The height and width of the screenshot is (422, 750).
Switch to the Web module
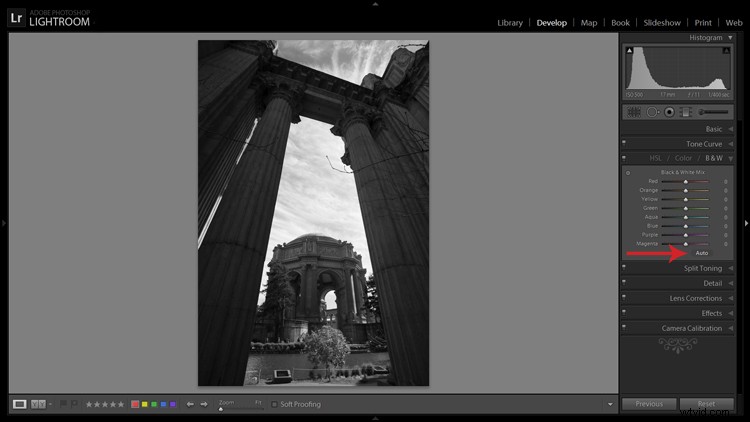[x=734, y=22]
